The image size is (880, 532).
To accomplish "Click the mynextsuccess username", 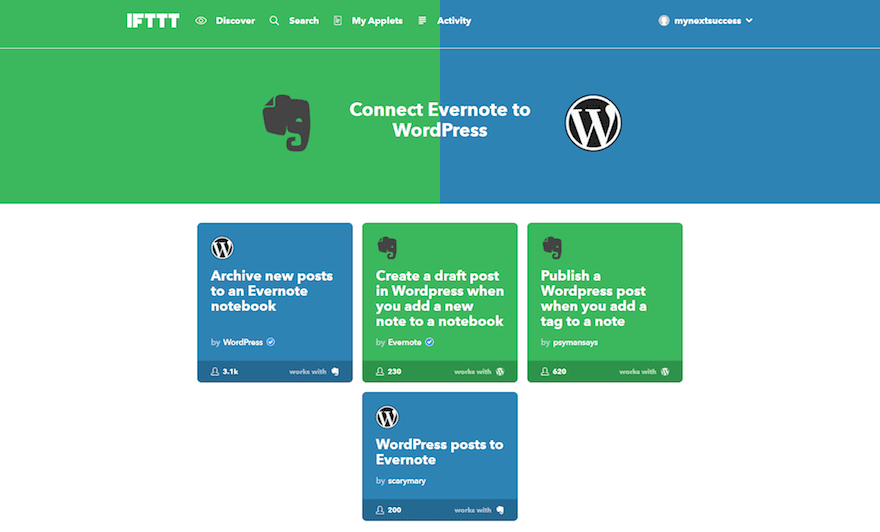I will (708, 21).
